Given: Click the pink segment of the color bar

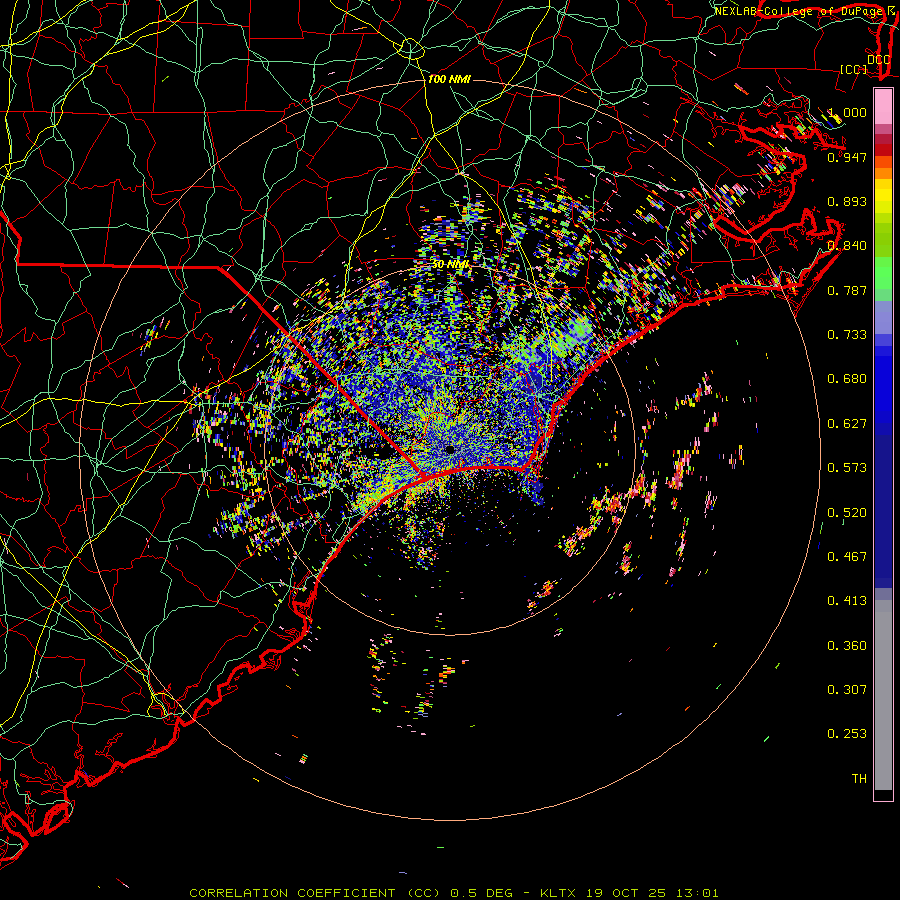Looking at the screenshot, I should pos(883,107).
